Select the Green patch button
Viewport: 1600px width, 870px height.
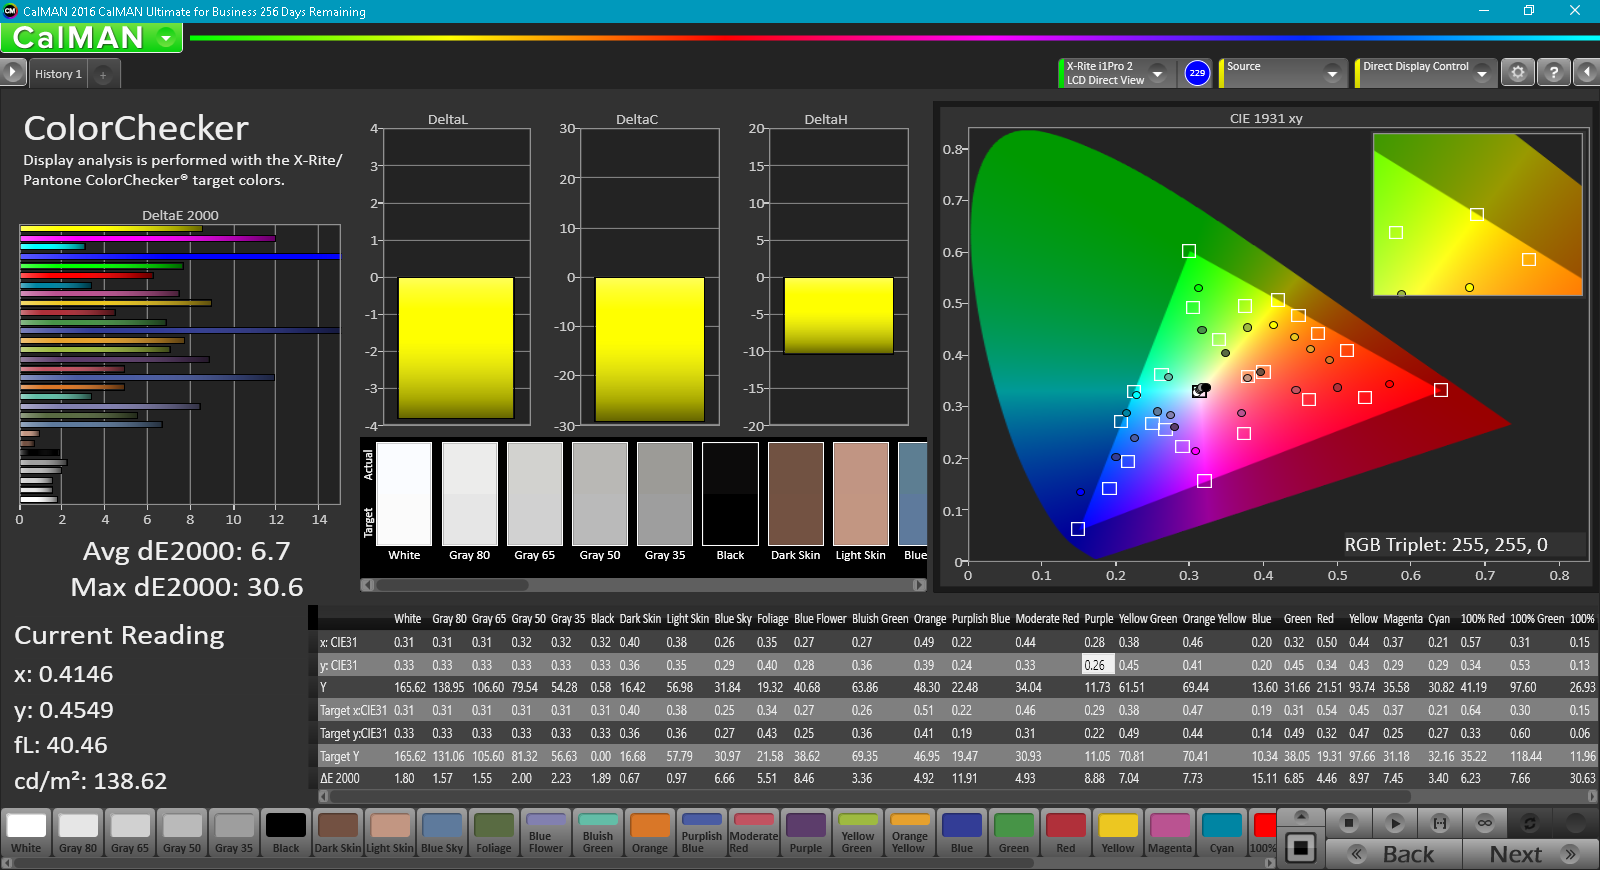click(x=1014, y=833)
